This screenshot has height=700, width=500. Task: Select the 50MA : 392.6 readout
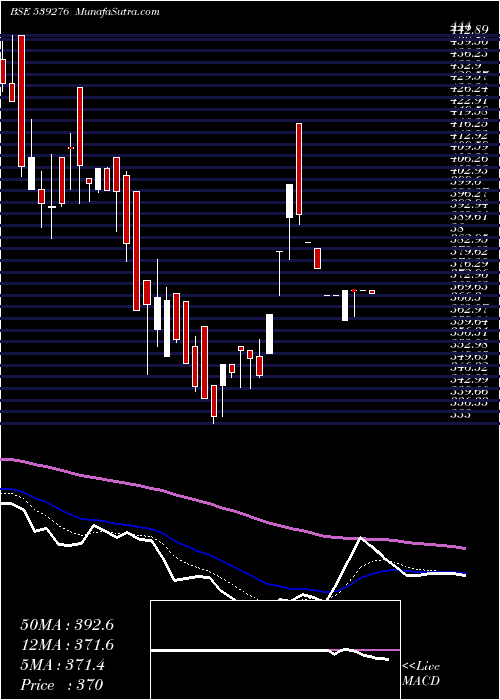67,625
